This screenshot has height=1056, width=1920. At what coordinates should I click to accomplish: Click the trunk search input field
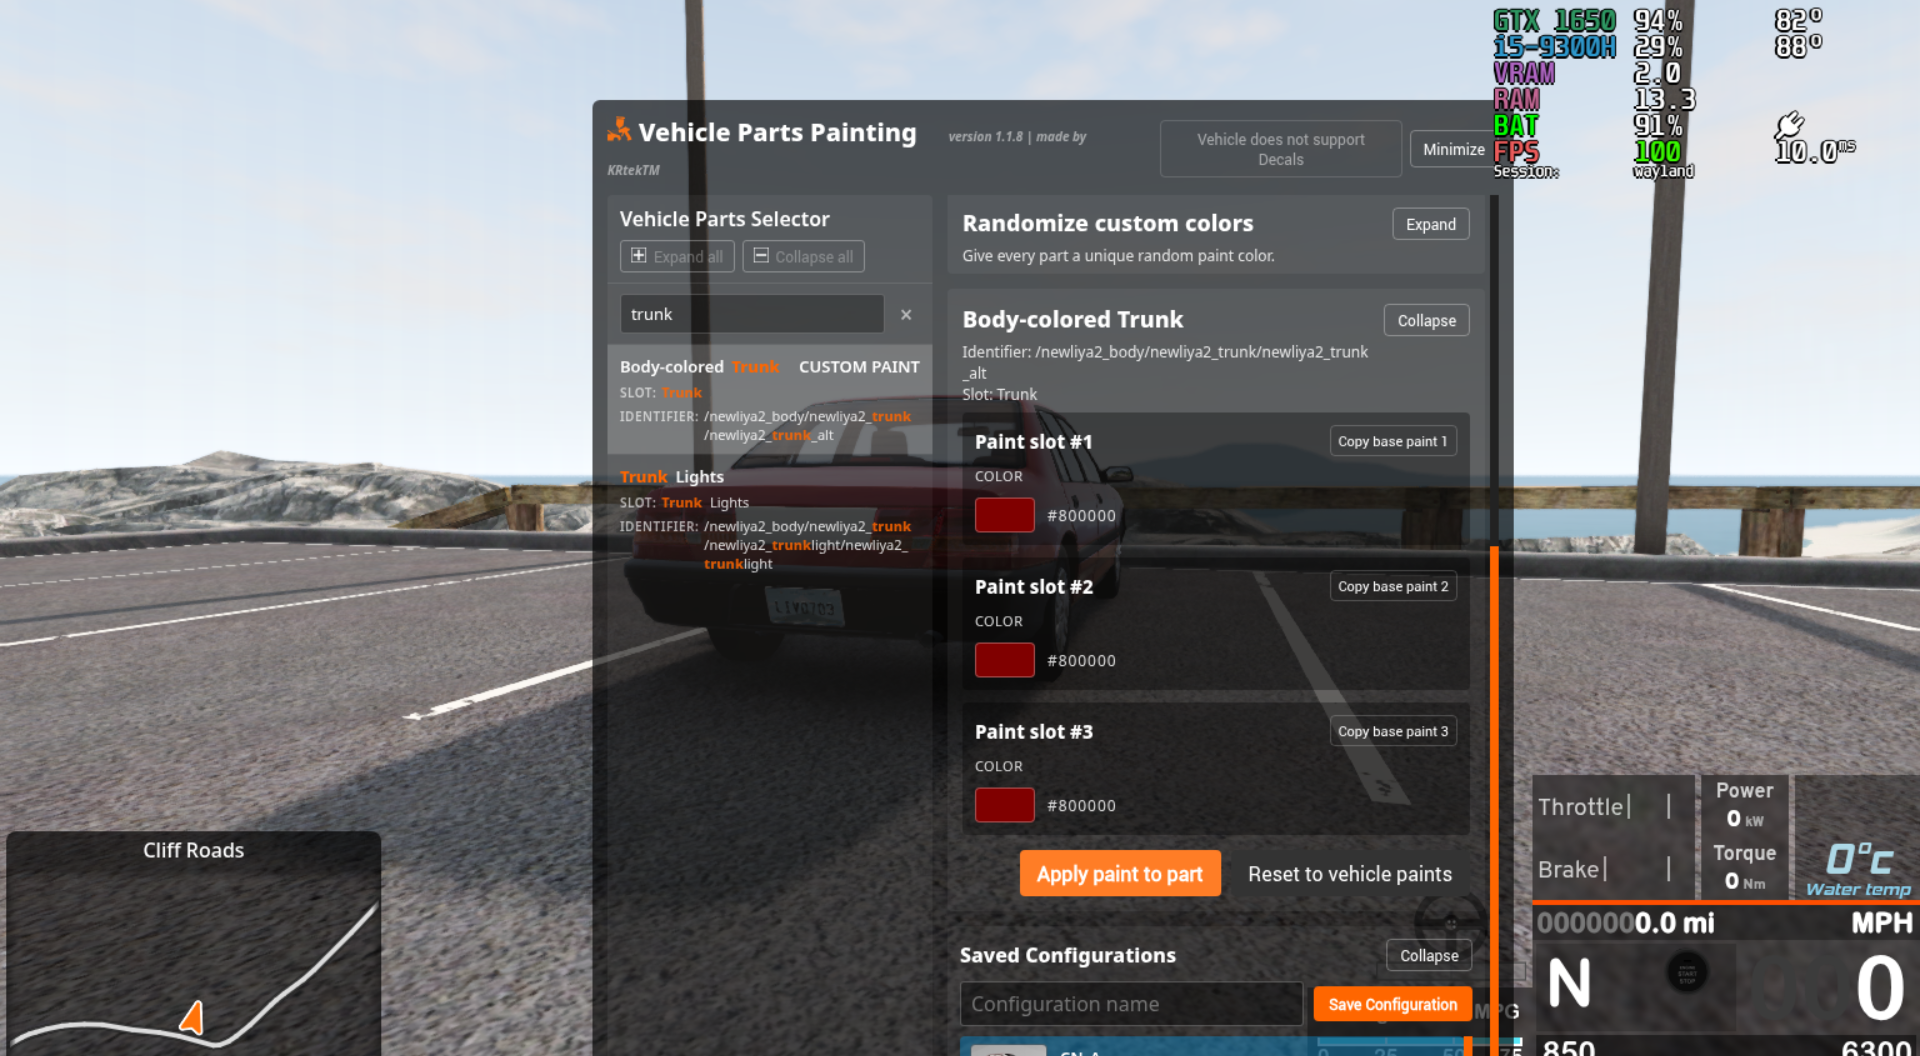click(751, 314)
